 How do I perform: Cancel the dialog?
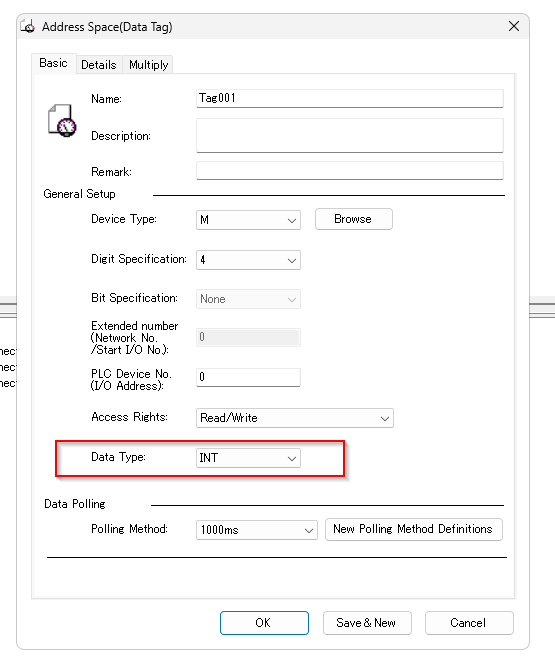(469, 623)
